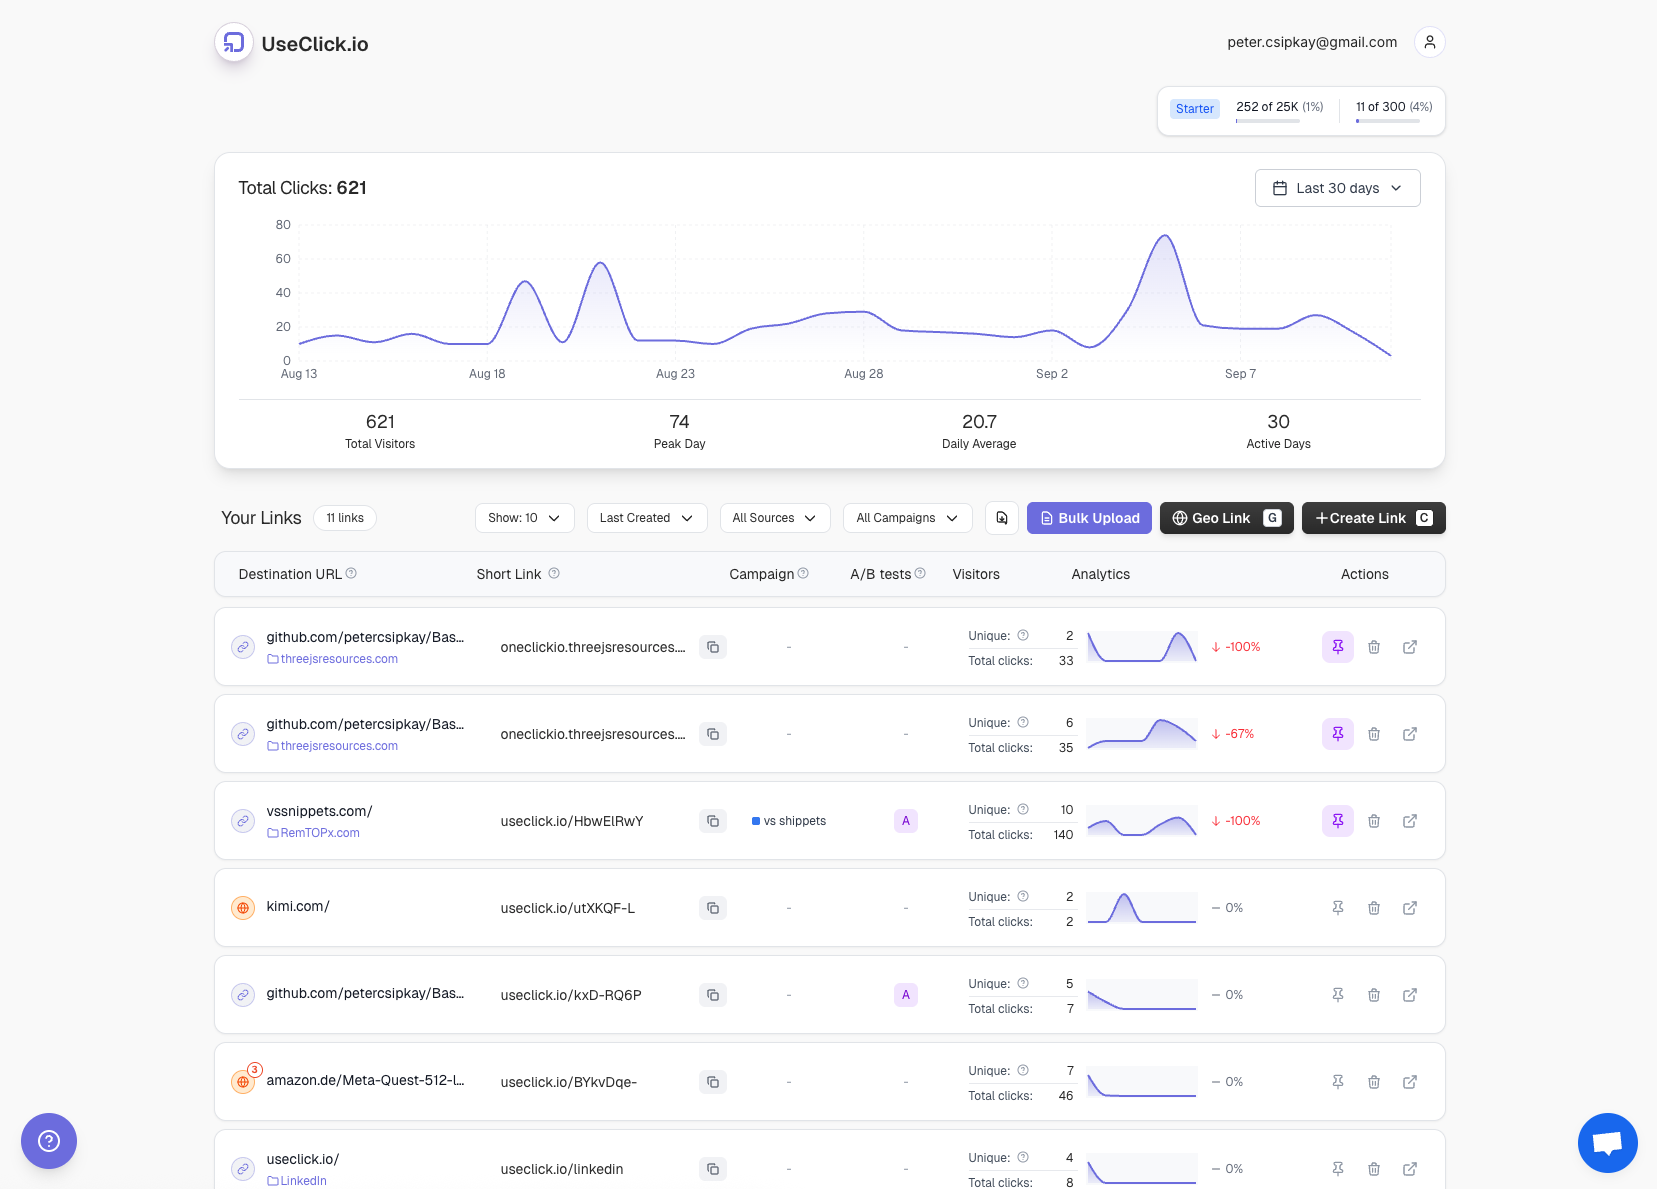Click the A/B test badge on vssnippets row
Image resolution: width=1657 pixels, height=1189 pixels.
tap(905, 821)
